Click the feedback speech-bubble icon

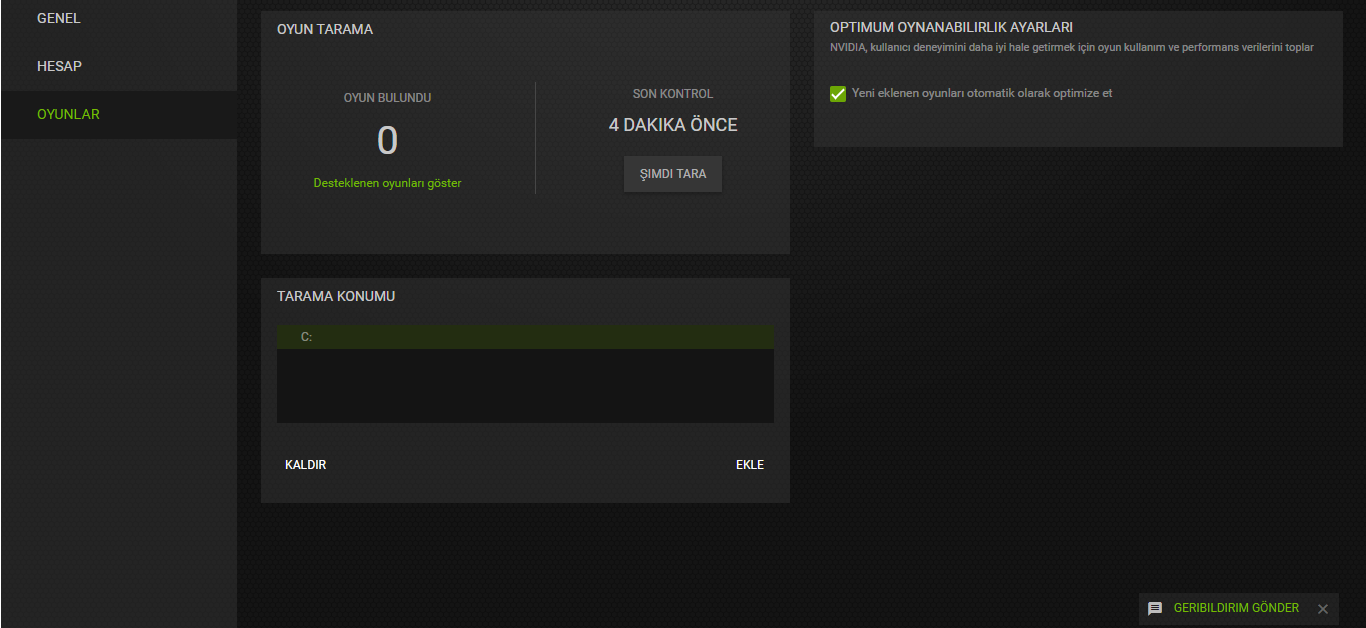click(1155, 609)
